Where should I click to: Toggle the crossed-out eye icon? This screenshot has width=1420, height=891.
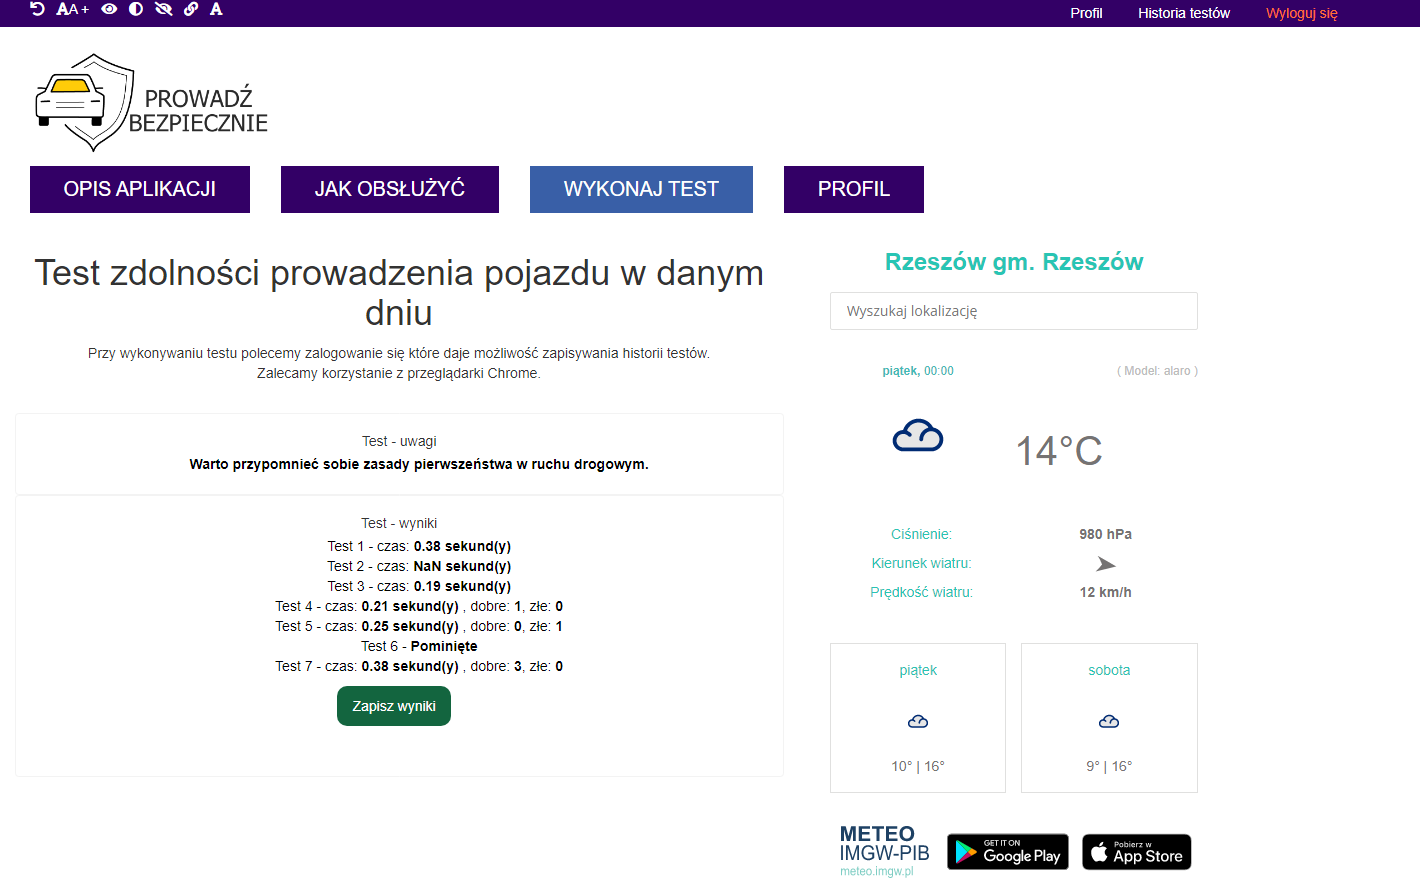click(x=164, y=9)
